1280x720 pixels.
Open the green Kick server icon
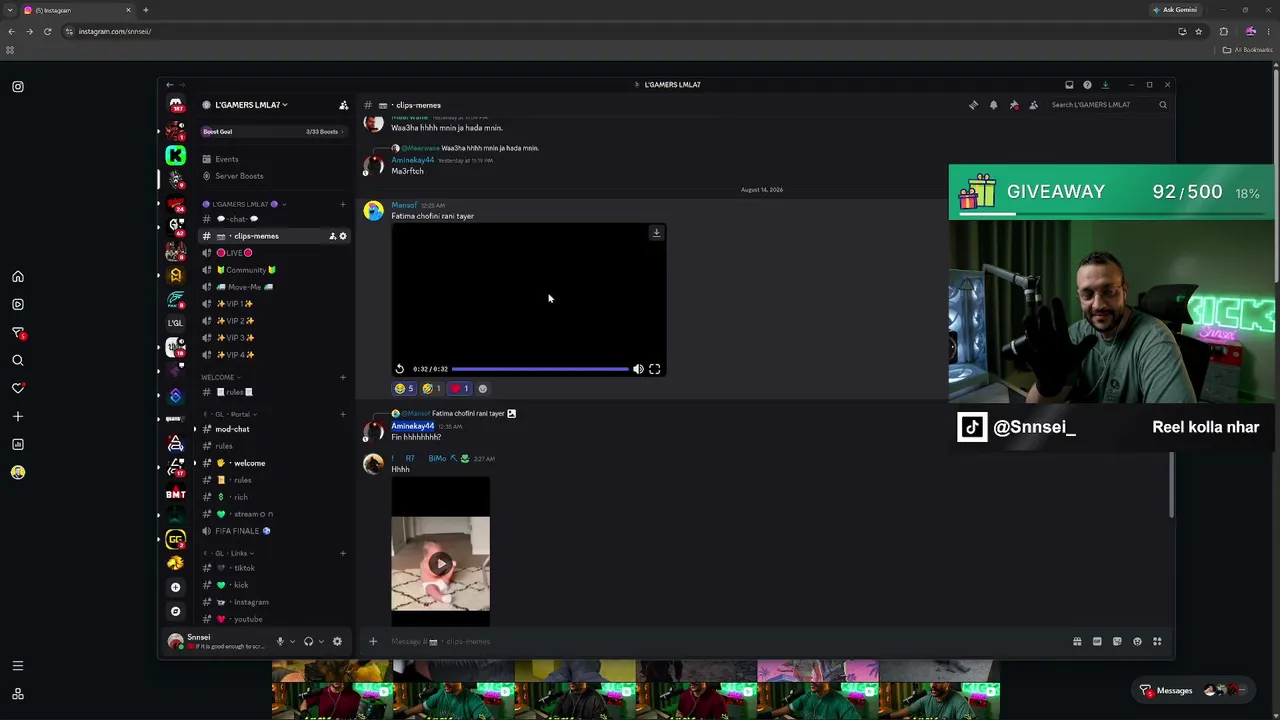click(176, 155)
